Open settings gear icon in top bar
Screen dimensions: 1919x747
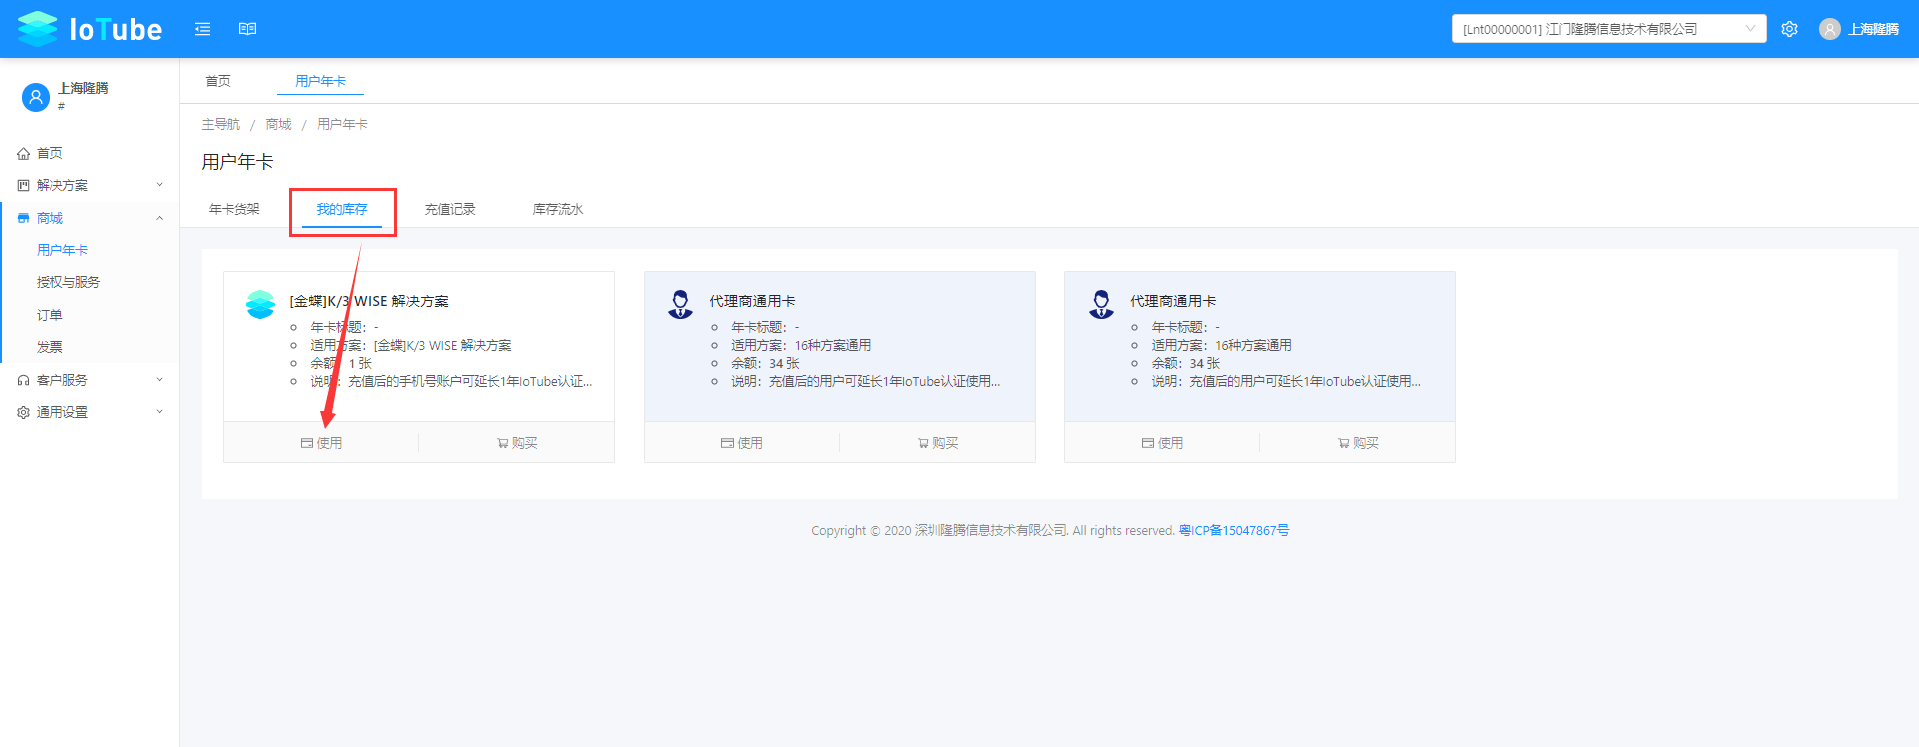click(x=1790, y=29)
